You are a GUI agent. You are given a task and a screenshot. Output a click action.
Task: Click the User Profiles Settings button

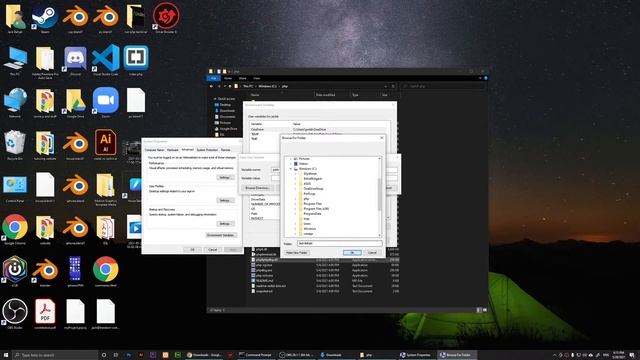(225, 200)
